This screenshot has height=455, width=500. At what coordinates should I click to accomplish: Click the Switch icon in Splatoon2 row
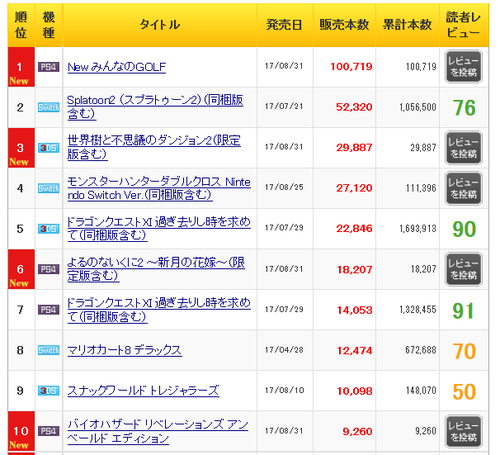tap(49, 107)
